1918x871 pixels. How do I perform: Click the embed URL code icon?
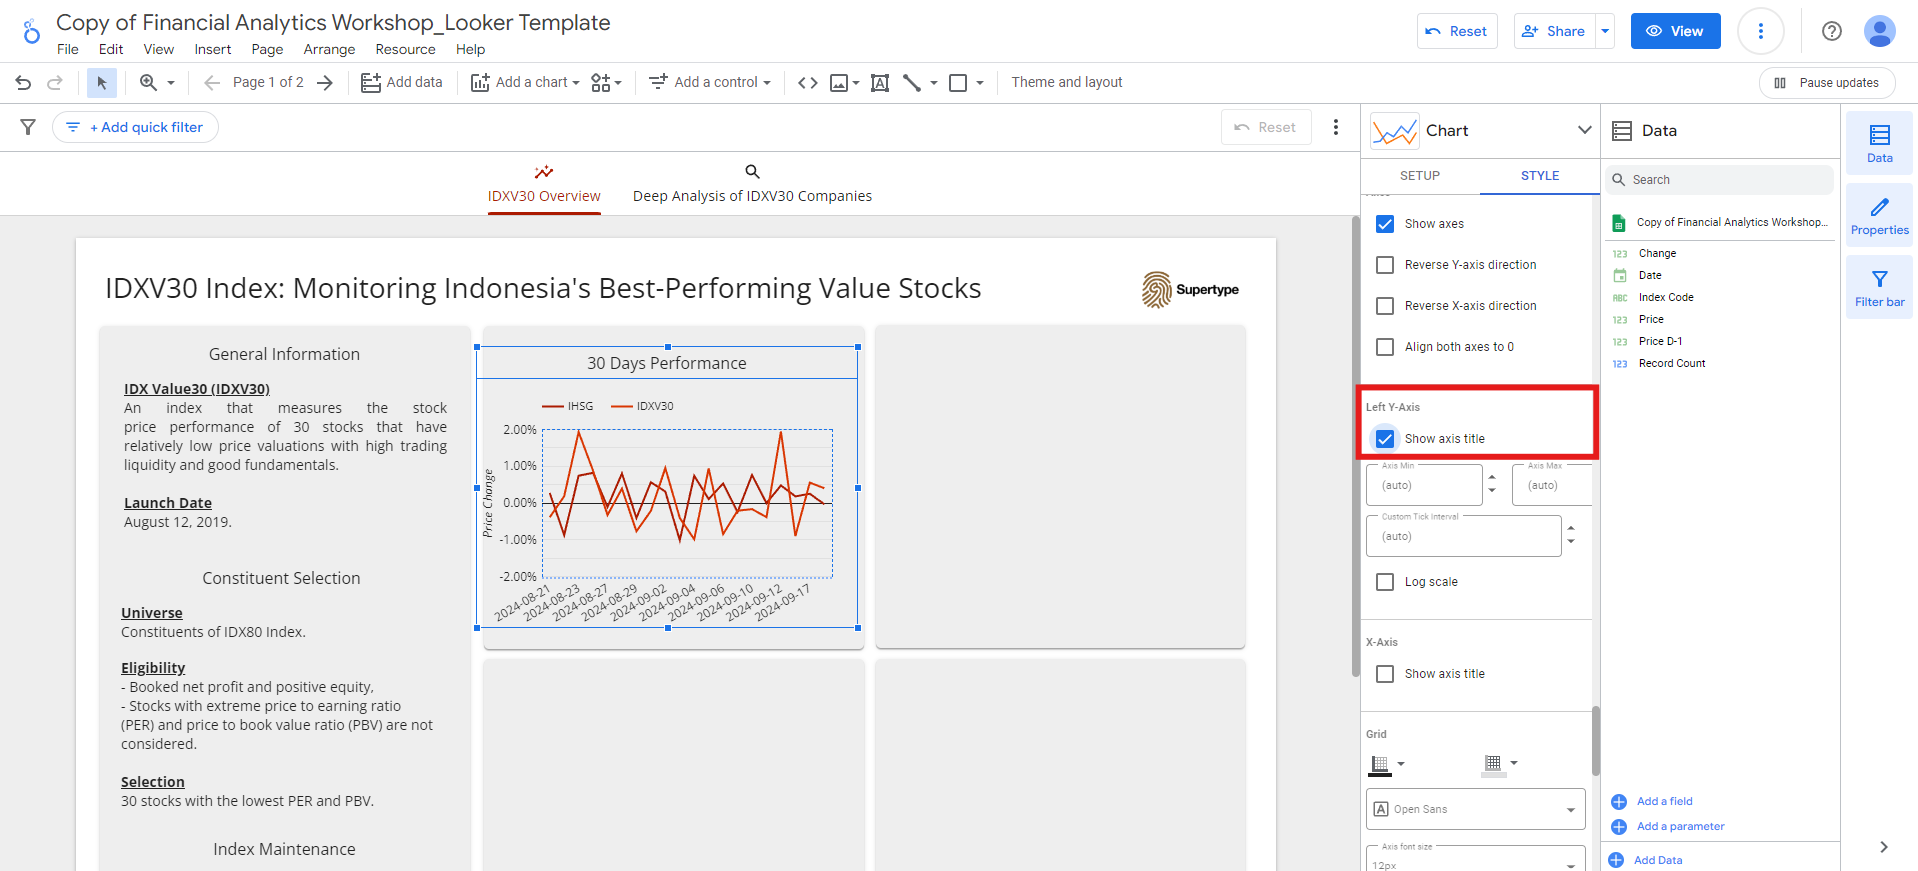(807, 83)
